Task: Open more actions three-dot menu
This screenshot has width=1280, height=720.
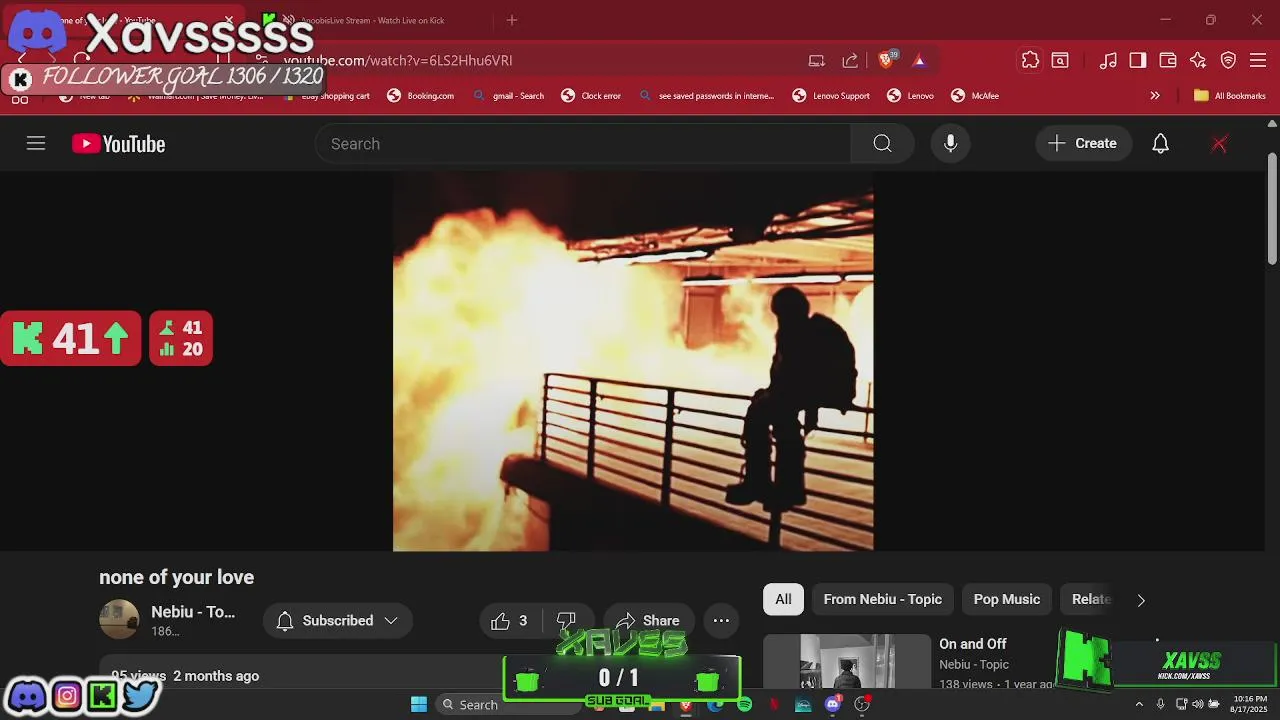Action: click(x=721, y=621)
